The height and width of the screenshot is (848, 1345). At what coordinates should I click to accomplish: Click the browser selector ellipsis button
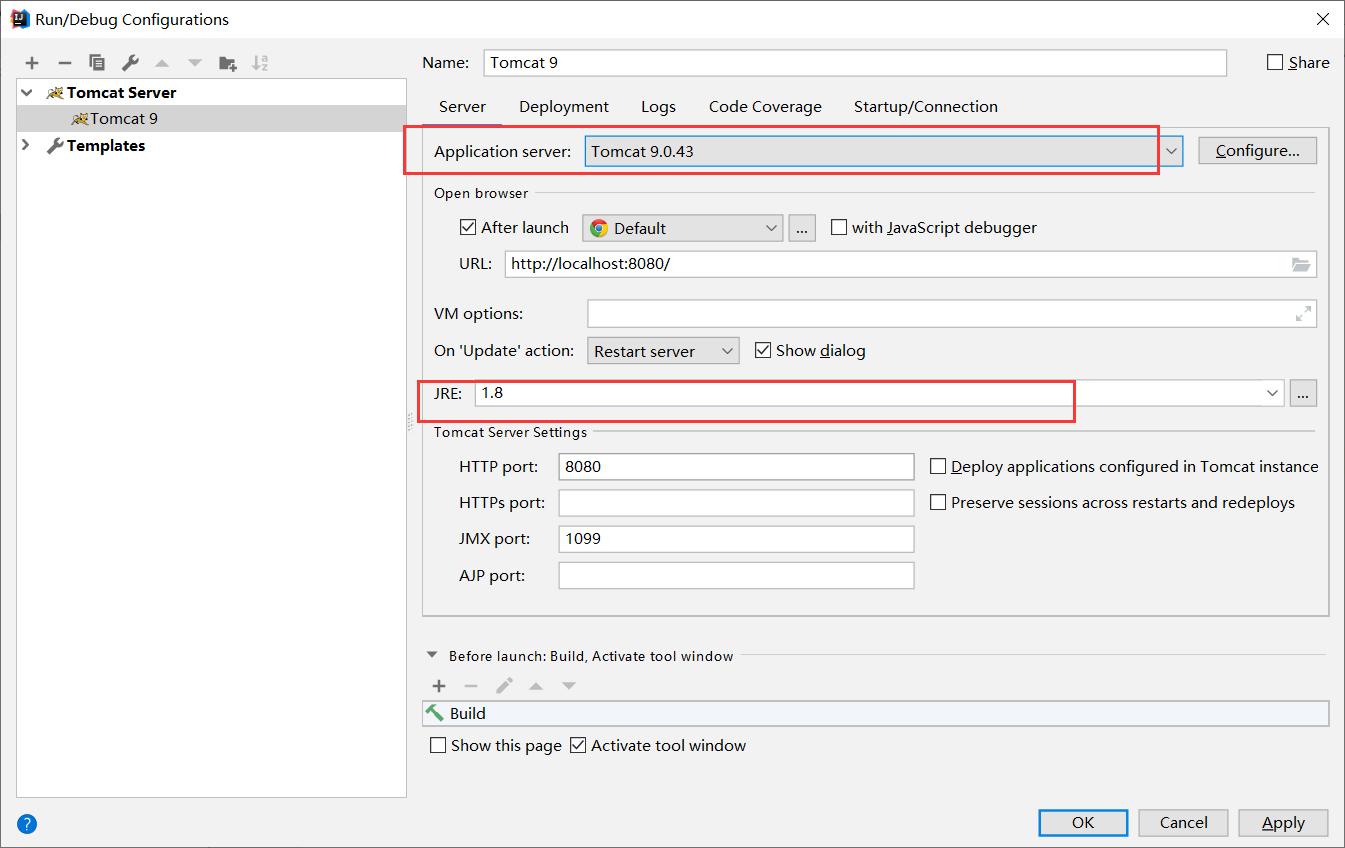pos(802,228)
